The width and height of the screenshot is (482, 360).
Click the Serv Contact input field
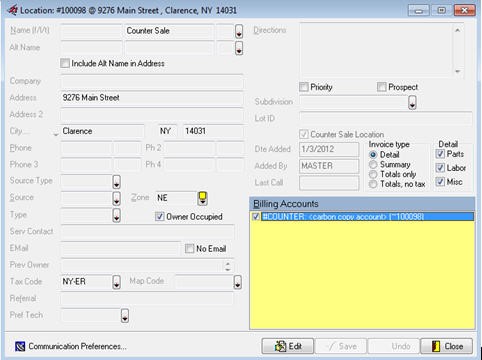147,231
